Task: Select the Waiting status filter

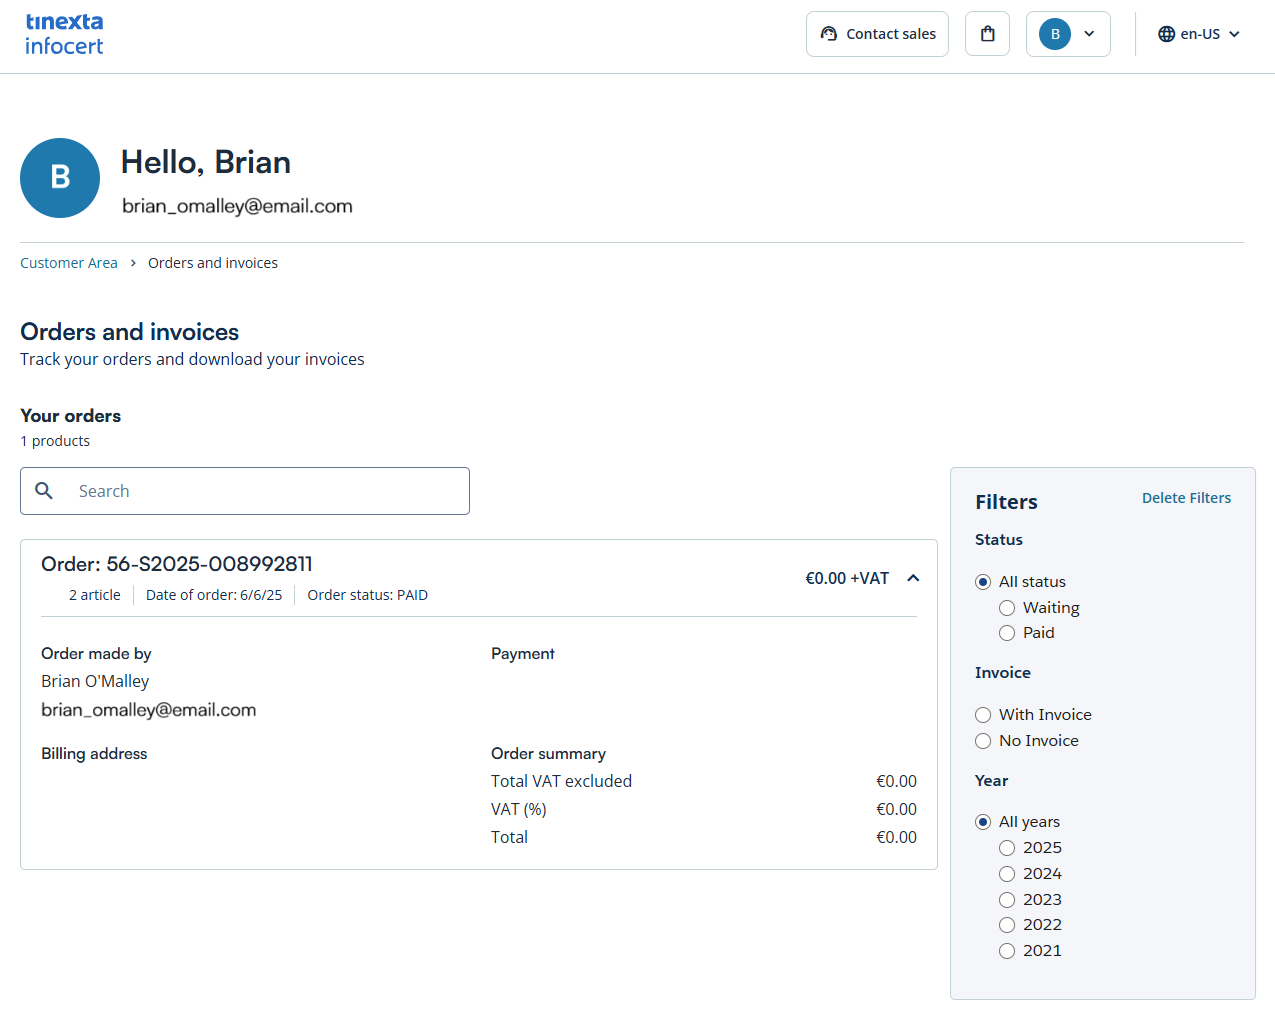Action: pos(1007,608)
